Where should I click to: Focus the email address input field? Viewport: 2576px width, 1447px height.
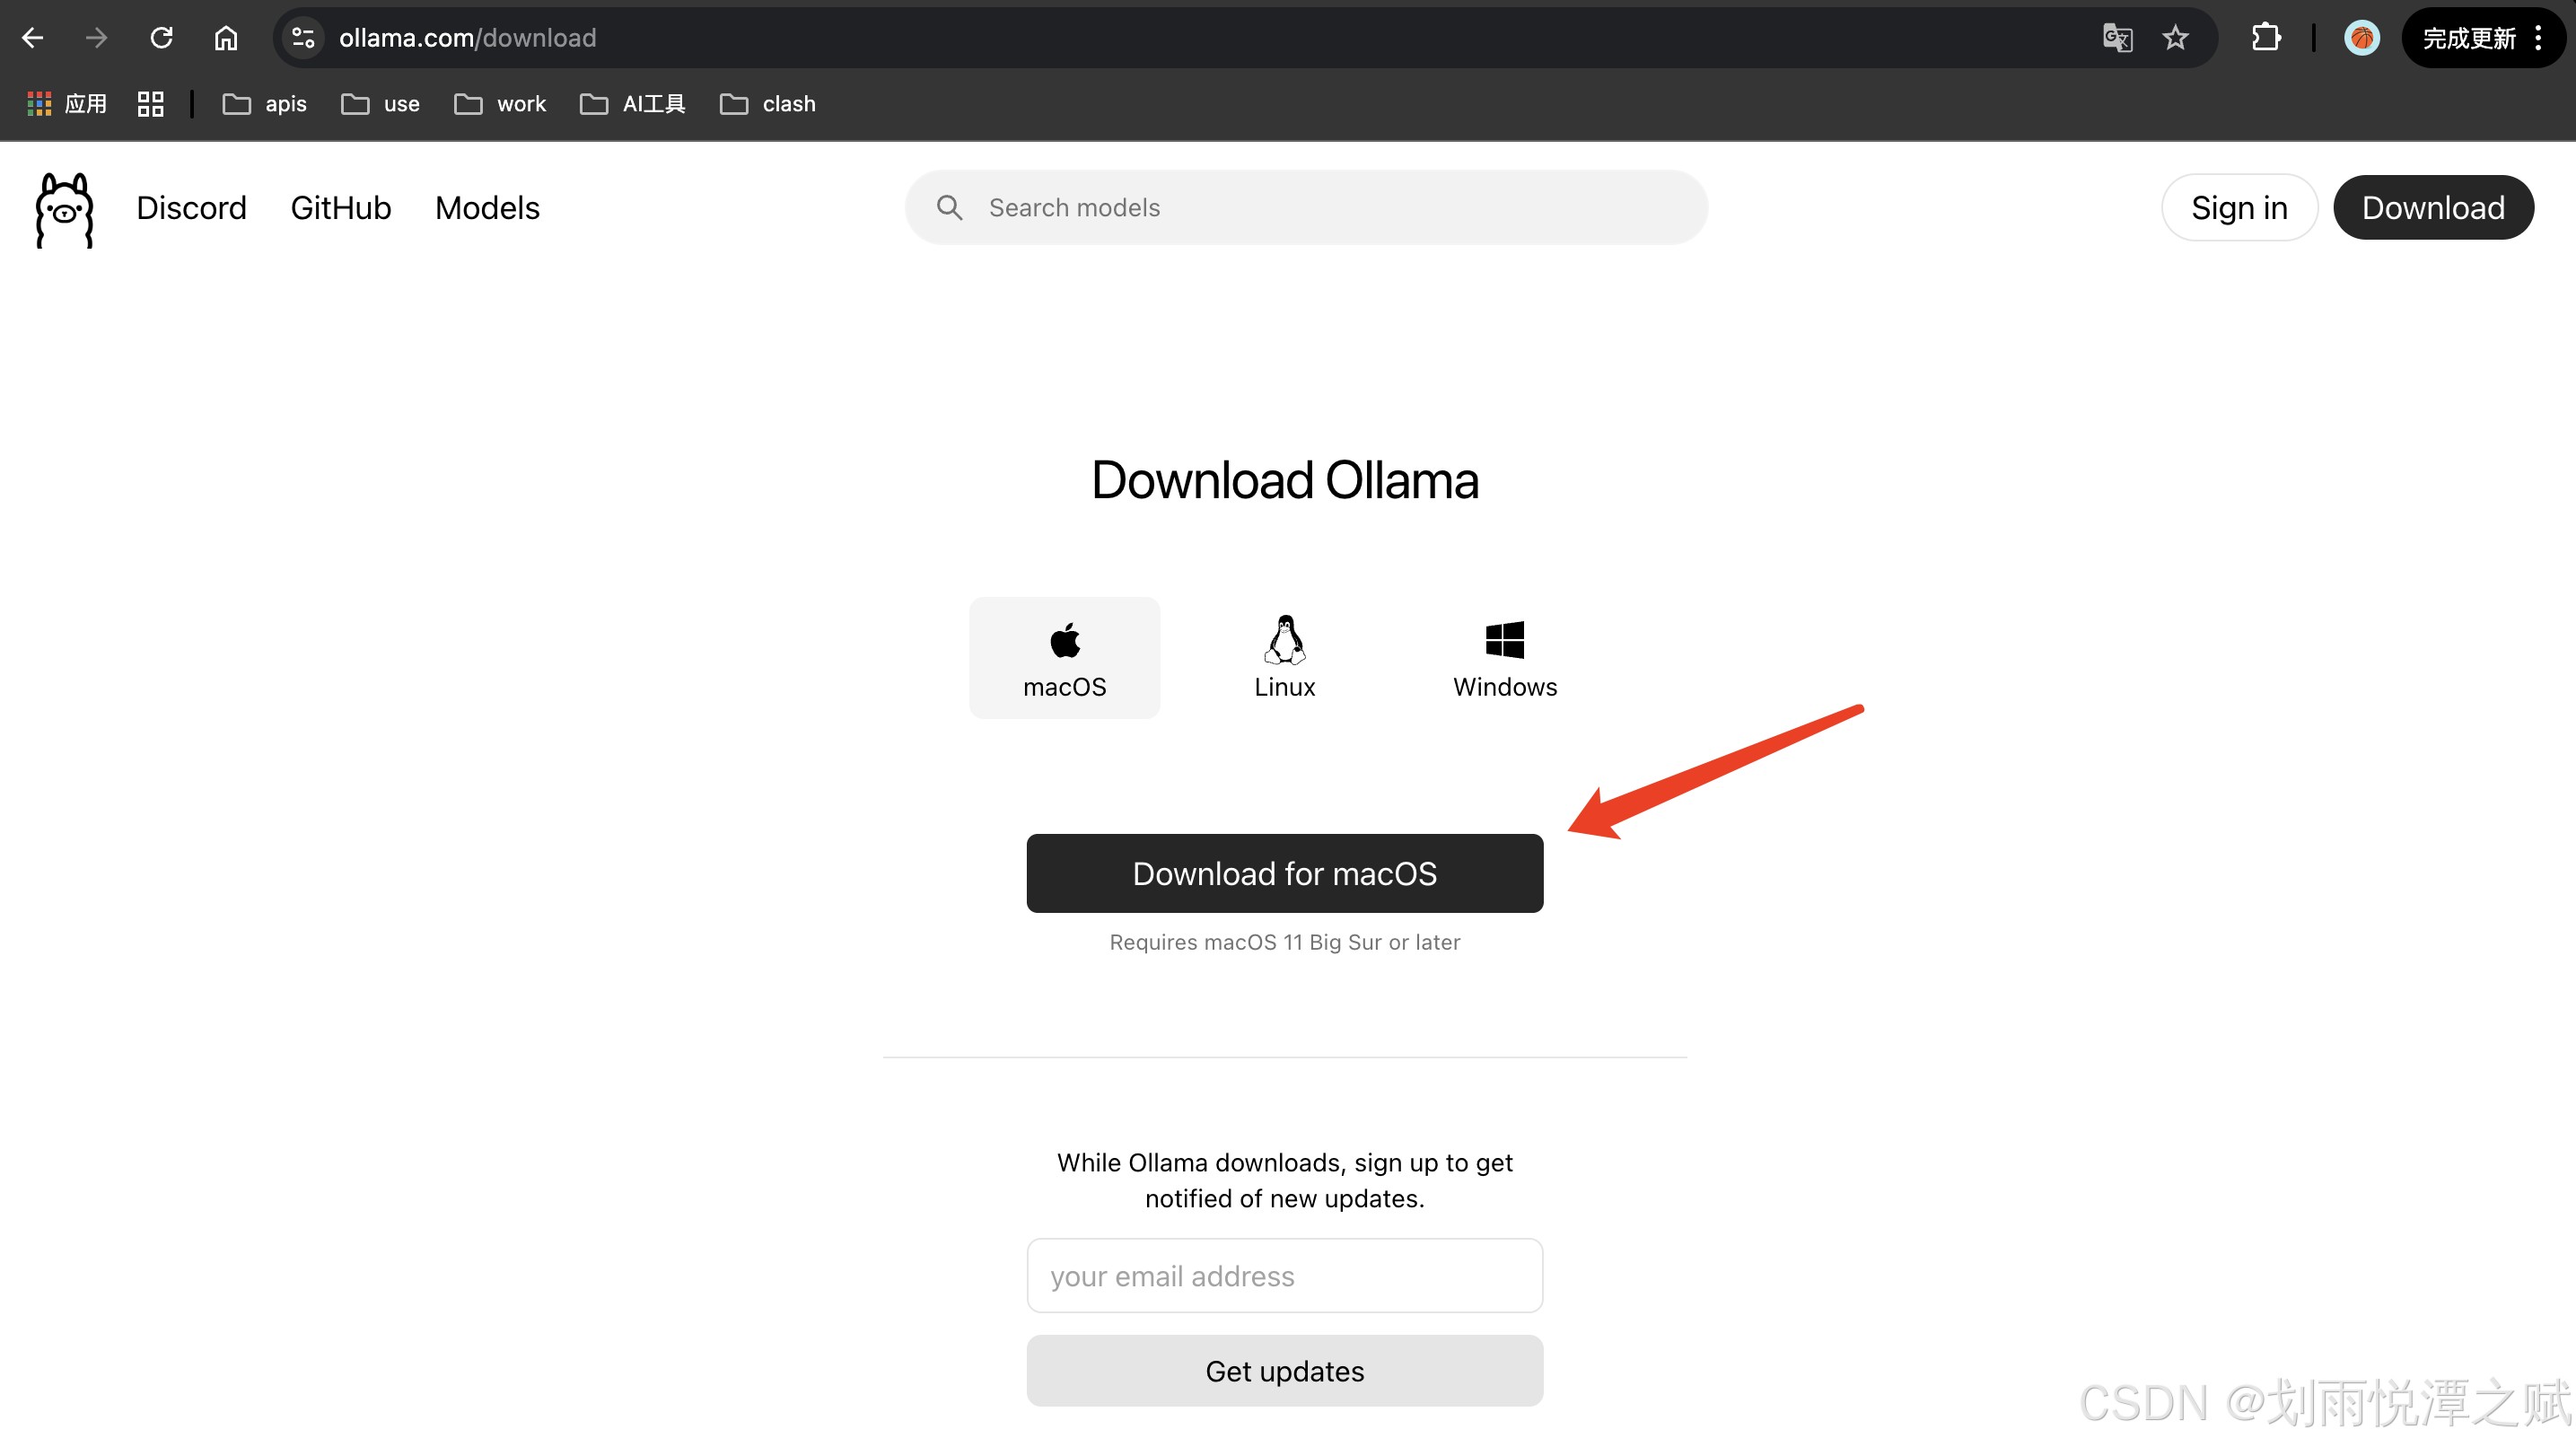click(x=1284, y=1275)
